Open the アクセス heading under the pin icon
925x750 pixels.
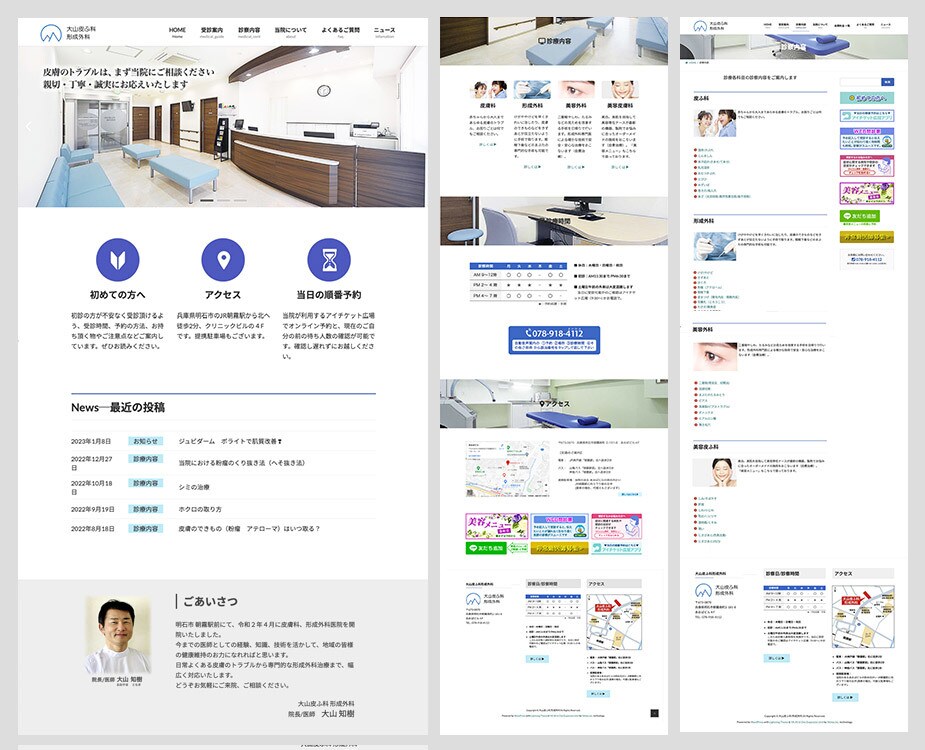[223, 294]
